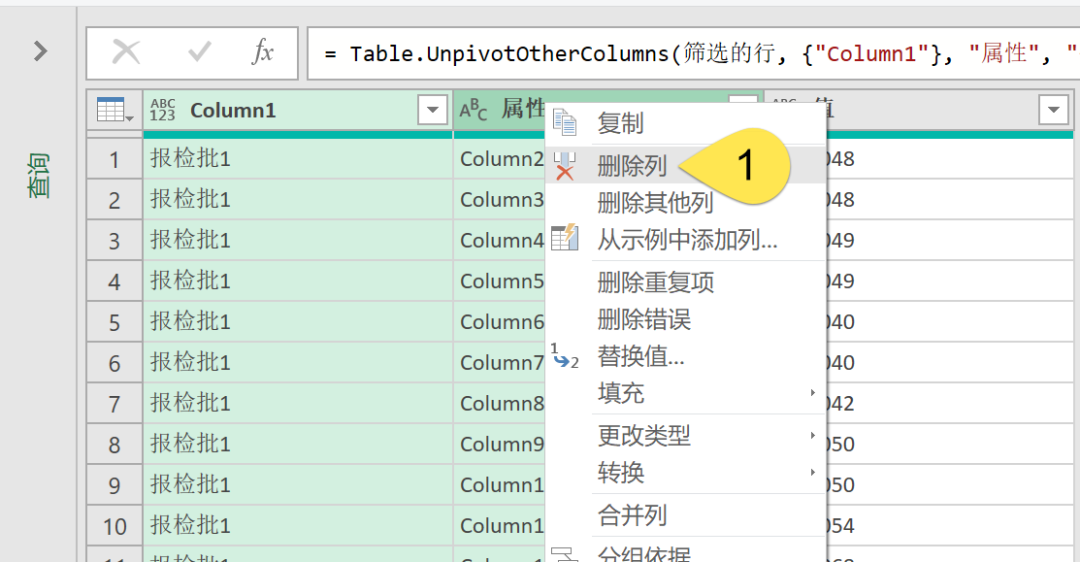Expand the 填充 submenu arrow
Viewport: 1080px width, 562px height.
coord(813,393)
